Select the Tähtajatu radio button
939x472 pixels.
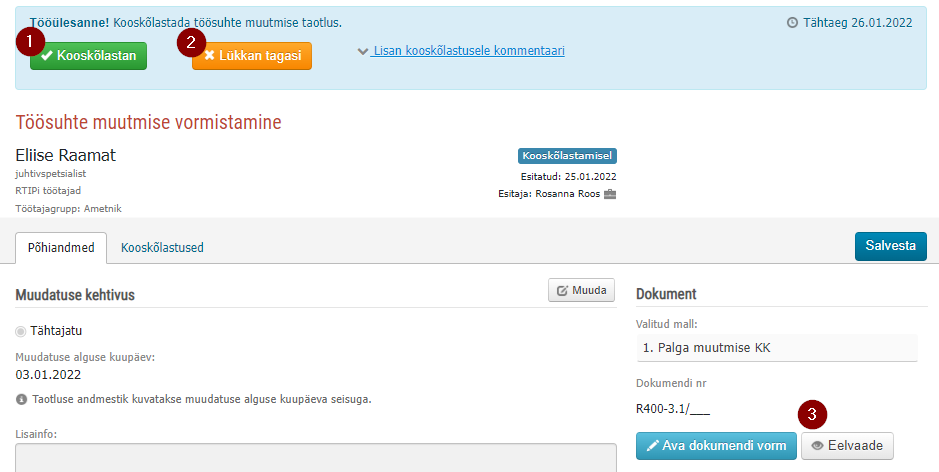(x=21, y=331)
